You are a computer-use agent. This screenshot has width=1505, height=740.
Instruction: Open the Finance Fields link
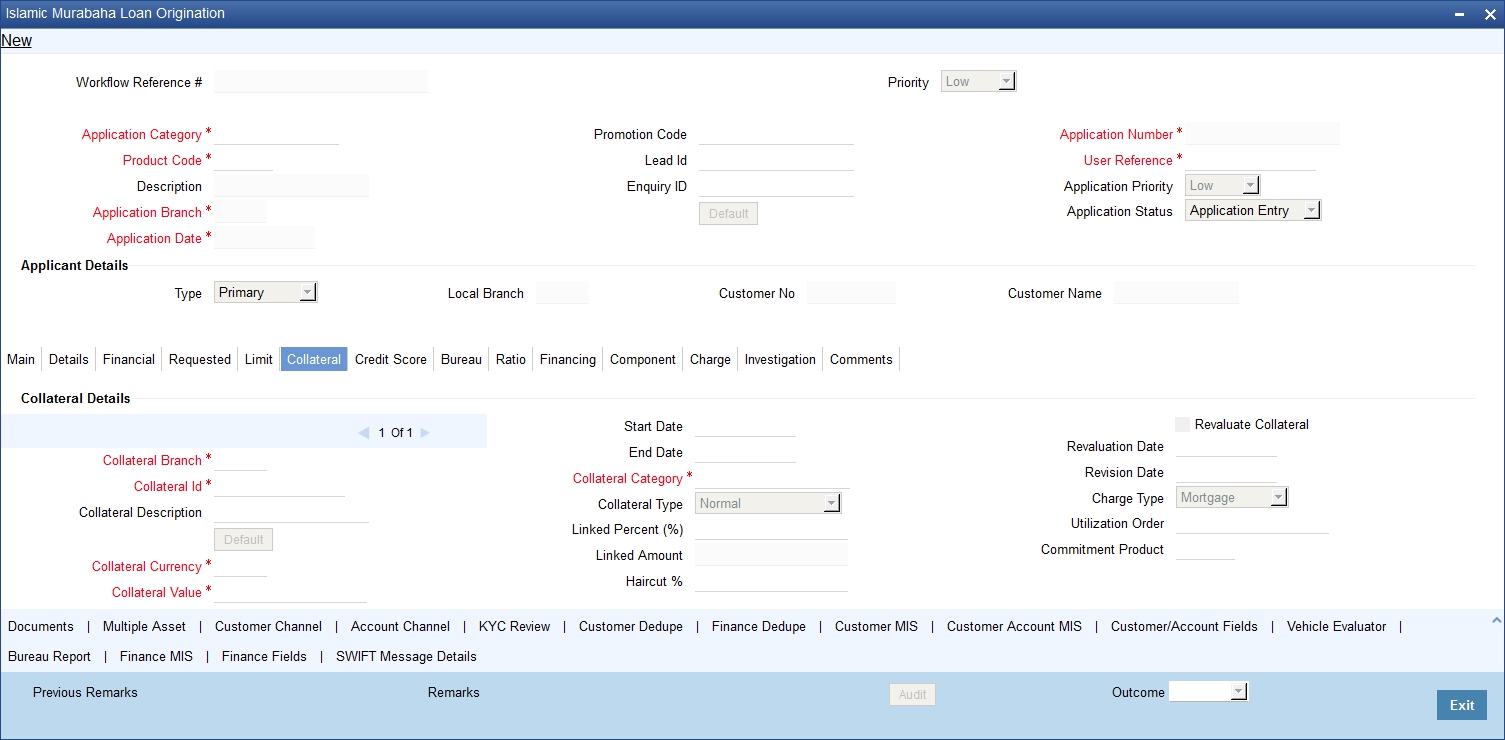coord(264,656)
